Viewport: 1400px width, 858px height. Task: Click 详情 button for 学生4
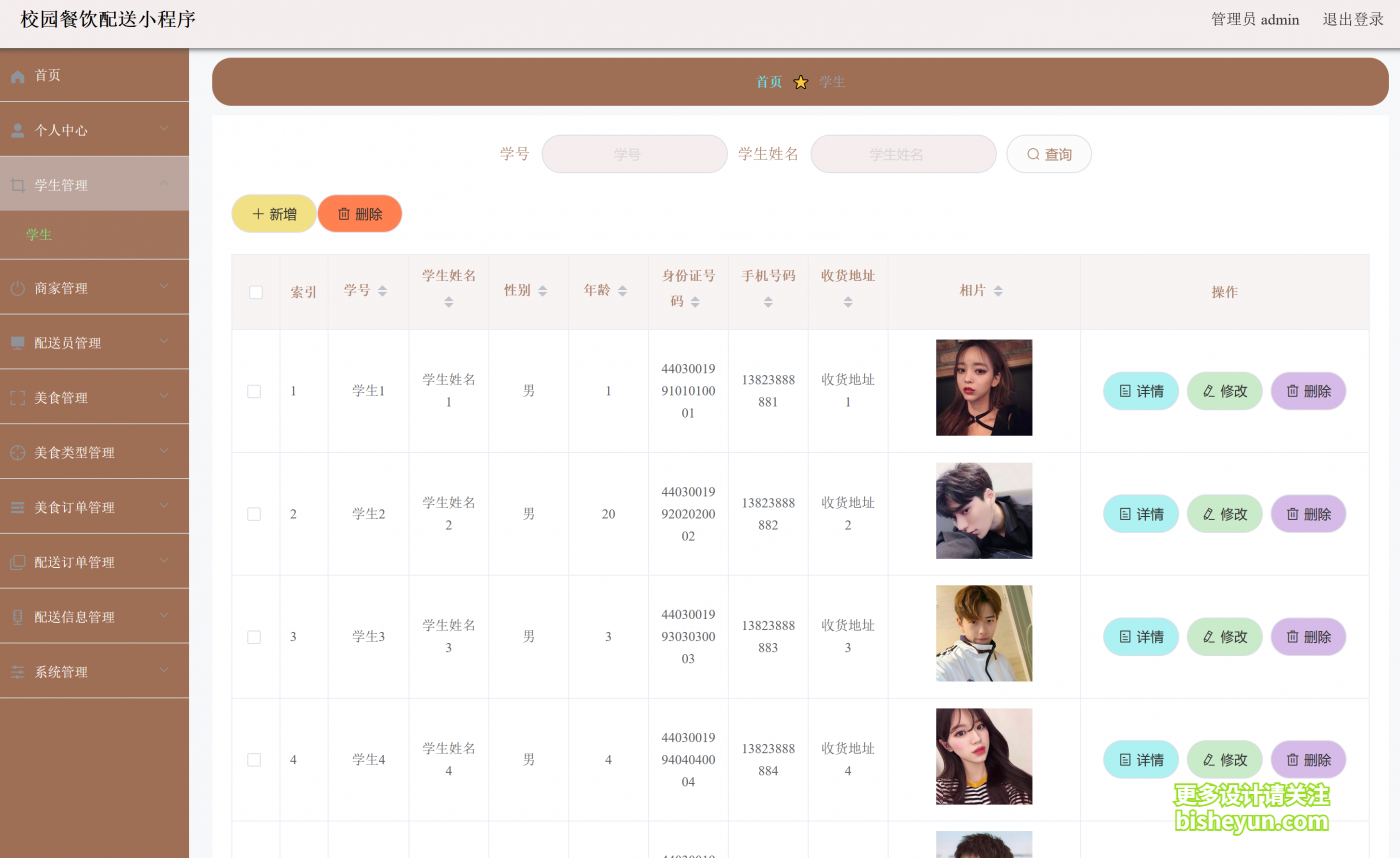click(1141, 760)
